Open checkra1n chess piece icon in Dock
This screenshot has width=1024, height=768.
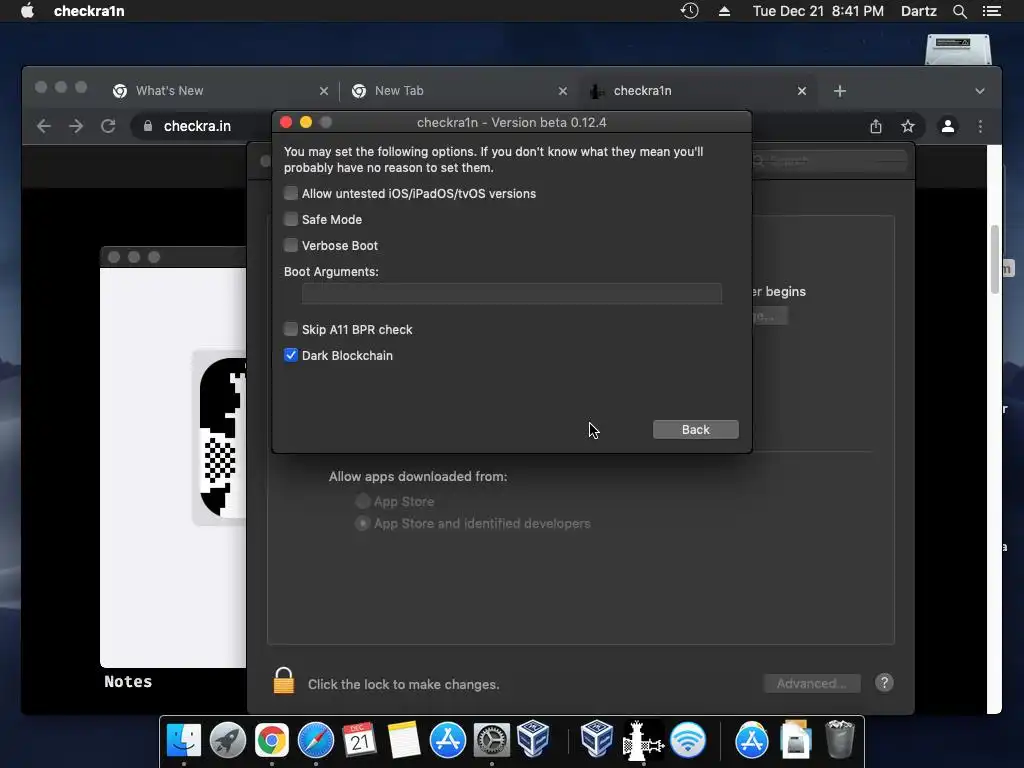(643, 740)
